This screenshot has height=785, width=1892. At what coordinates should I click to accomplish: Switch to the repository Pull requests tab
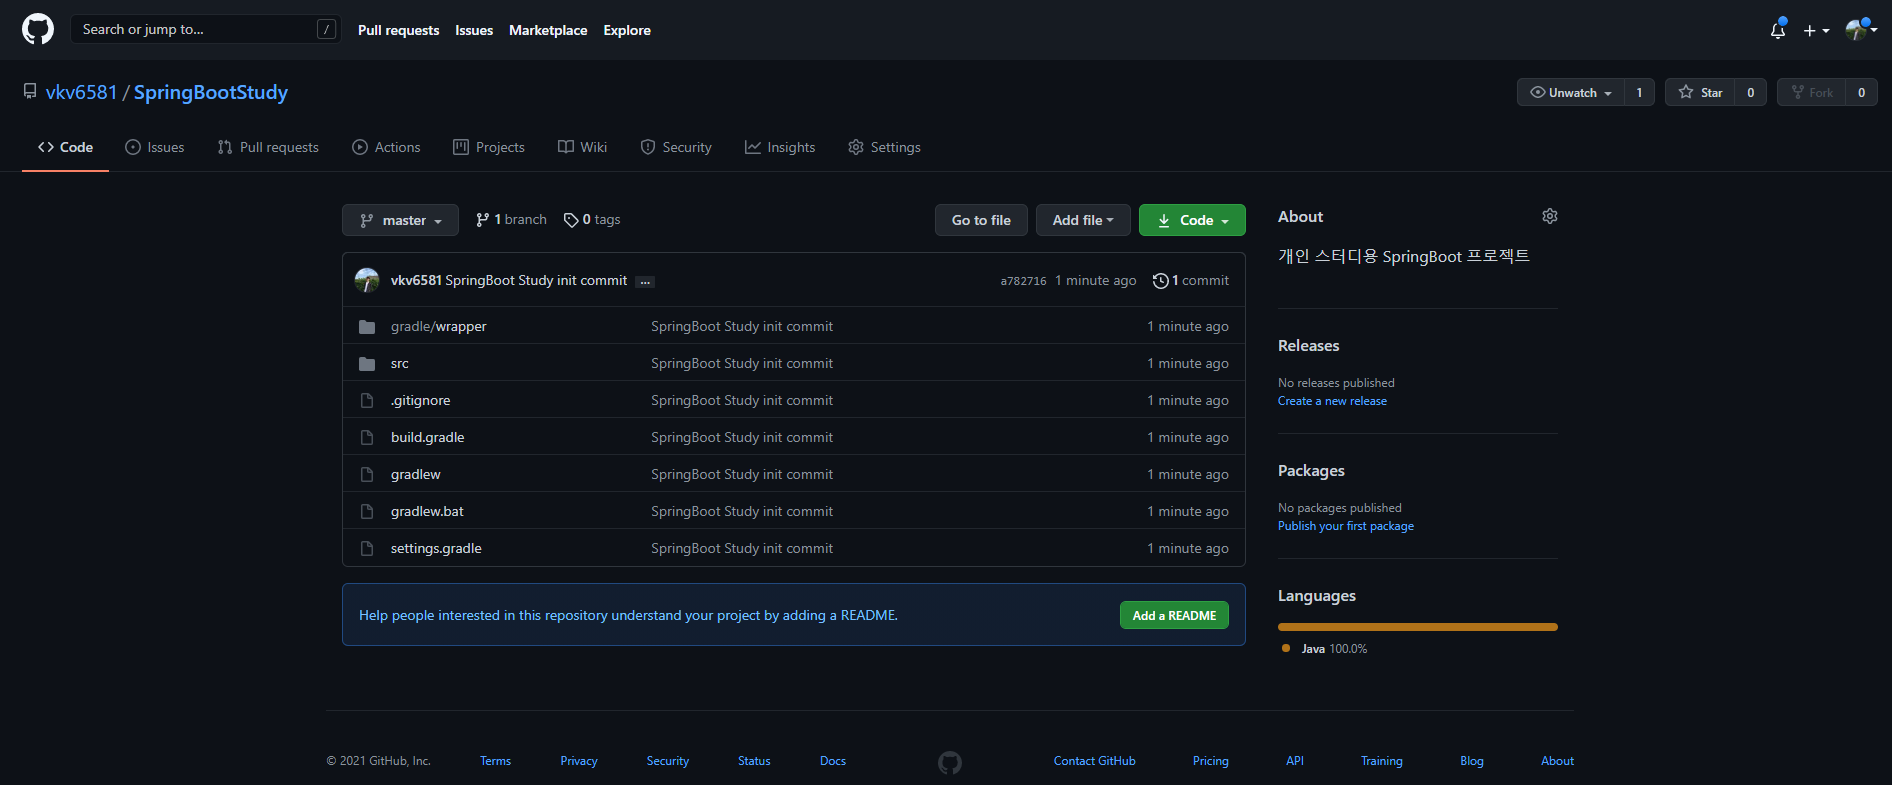coord(268,147)
